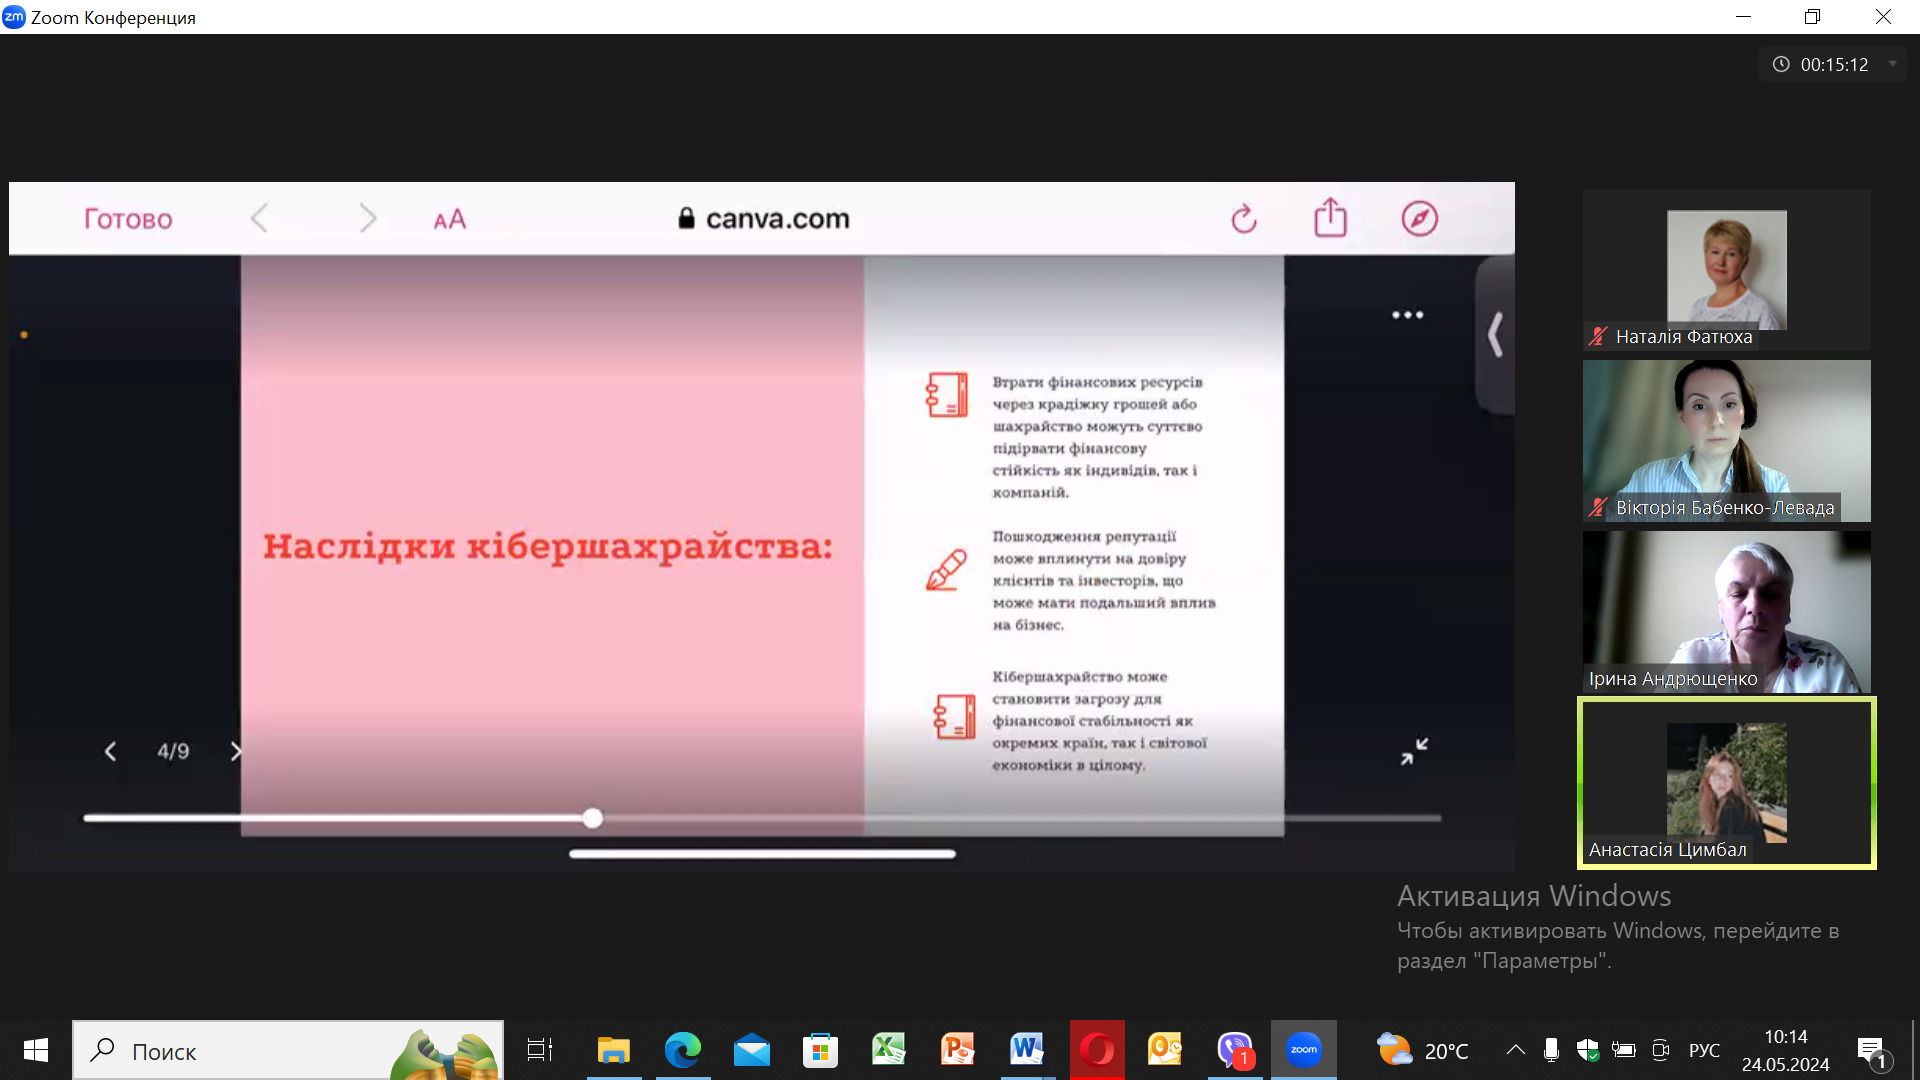Go to previous slide arrow
Screen dimensions: 1920x1080
pos(110,751)
